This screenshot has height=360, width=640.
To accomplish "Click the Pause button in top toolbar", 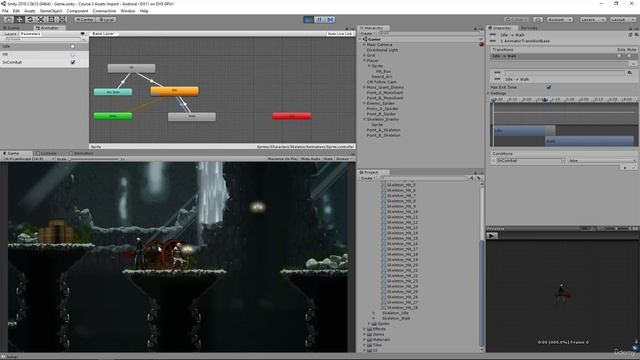I will 319,19.
